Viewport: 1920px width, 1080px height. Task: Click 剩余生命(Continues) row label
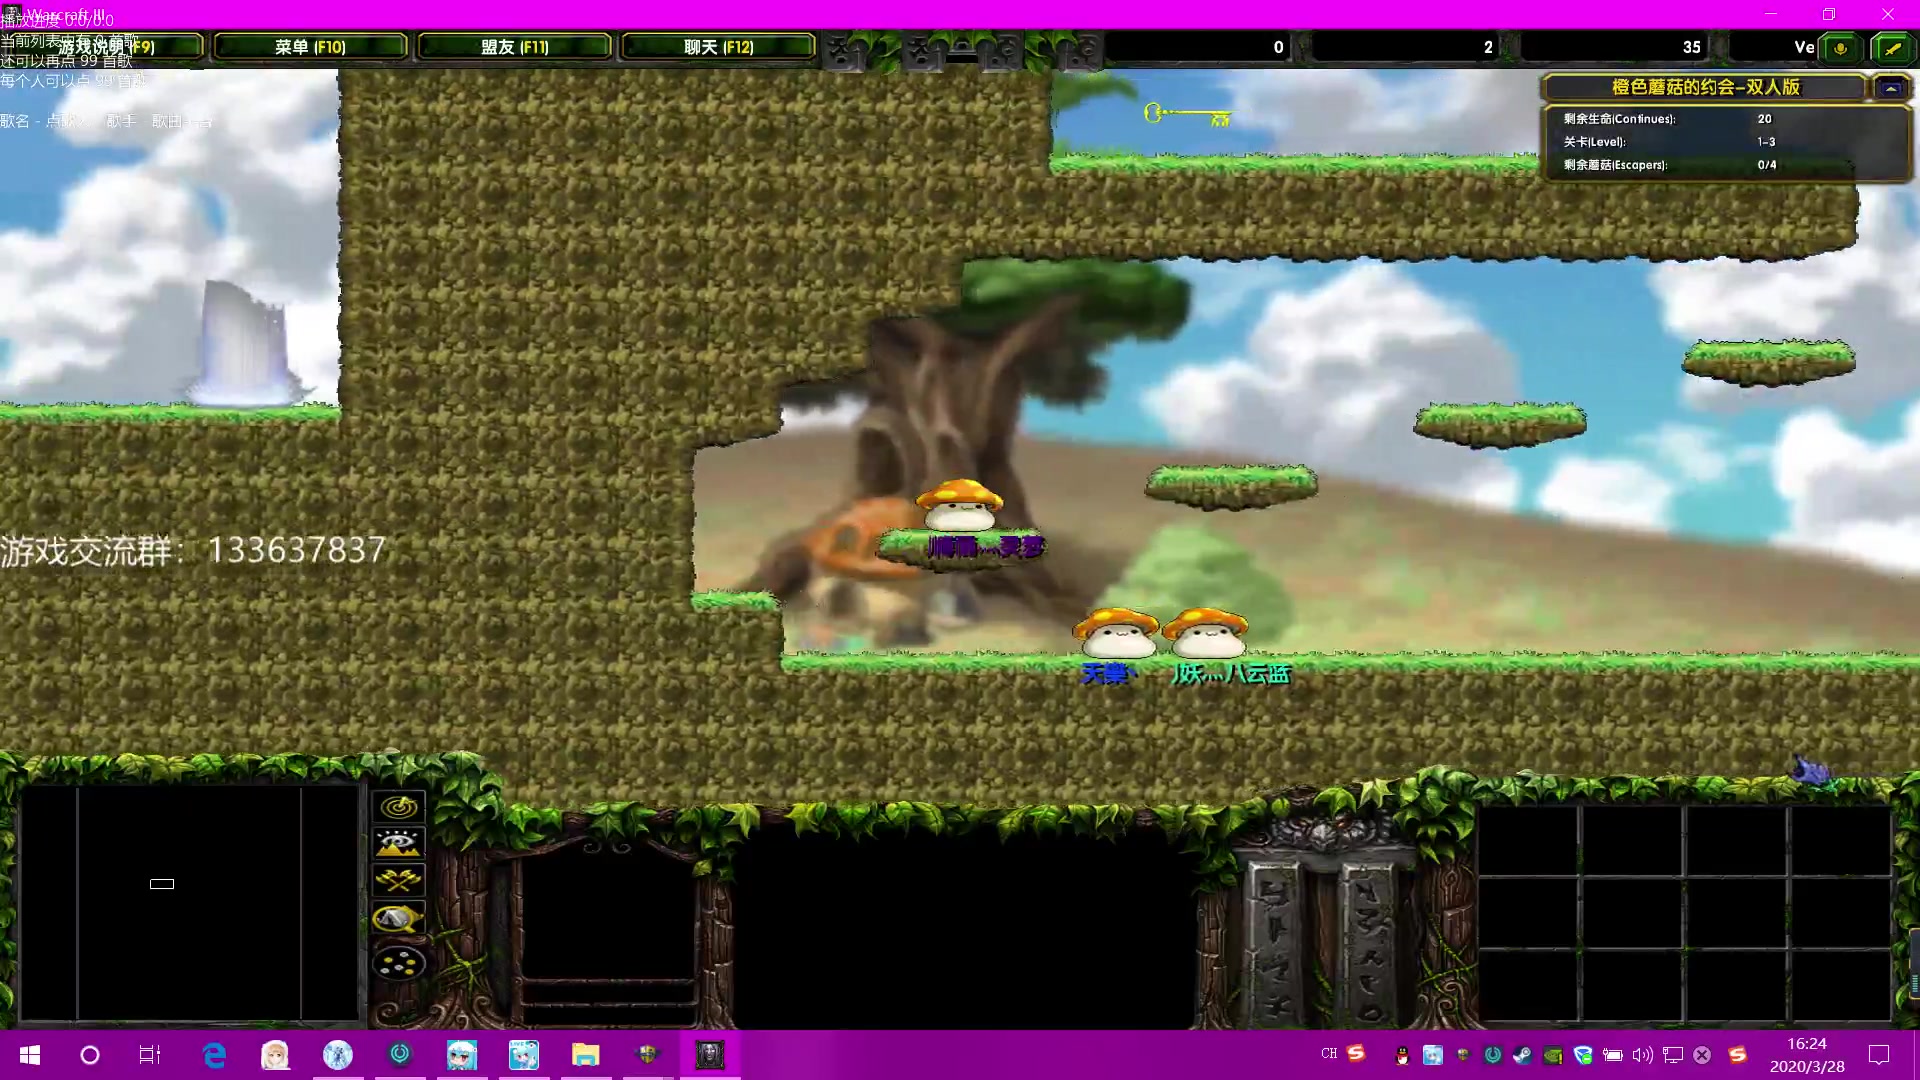[1619, 119]
